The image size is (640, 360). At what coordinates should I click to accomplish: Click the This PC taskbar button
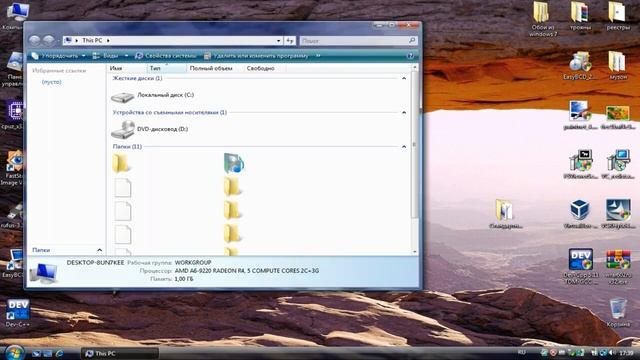[x=120, y=353]
